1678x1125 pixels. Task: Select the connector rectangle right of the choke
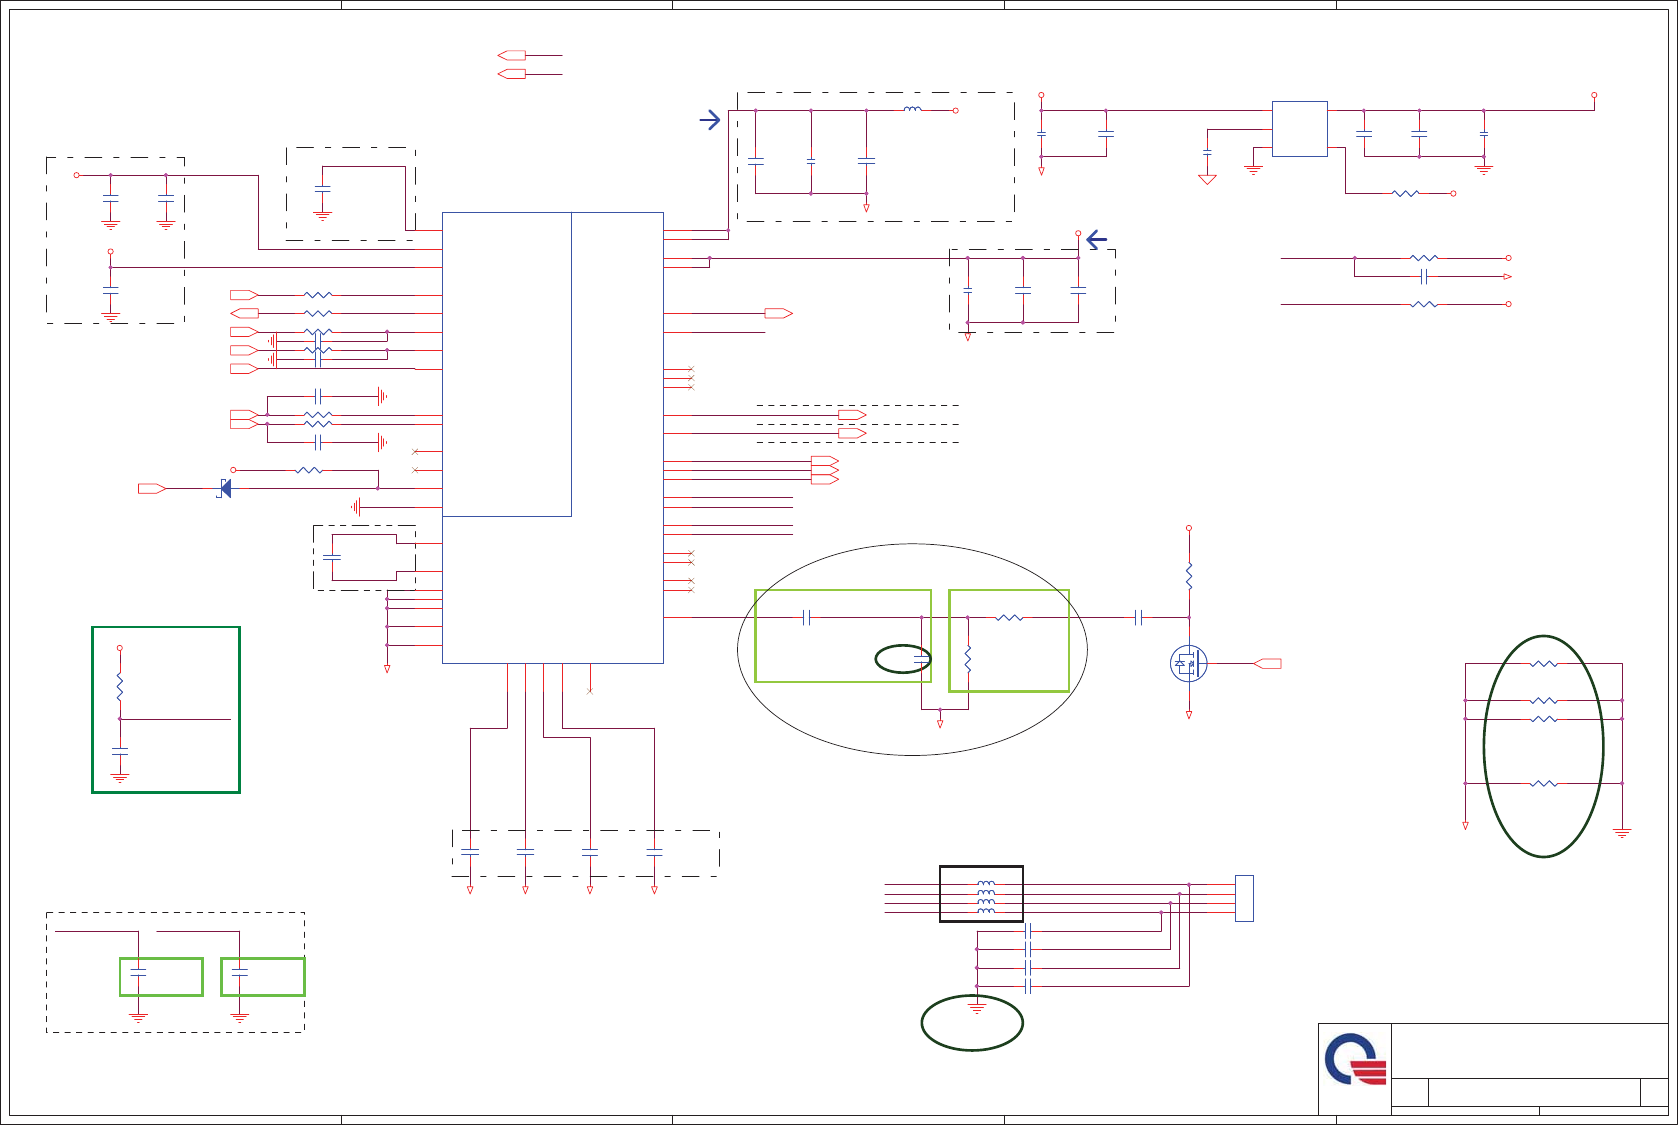[1244, 898]
